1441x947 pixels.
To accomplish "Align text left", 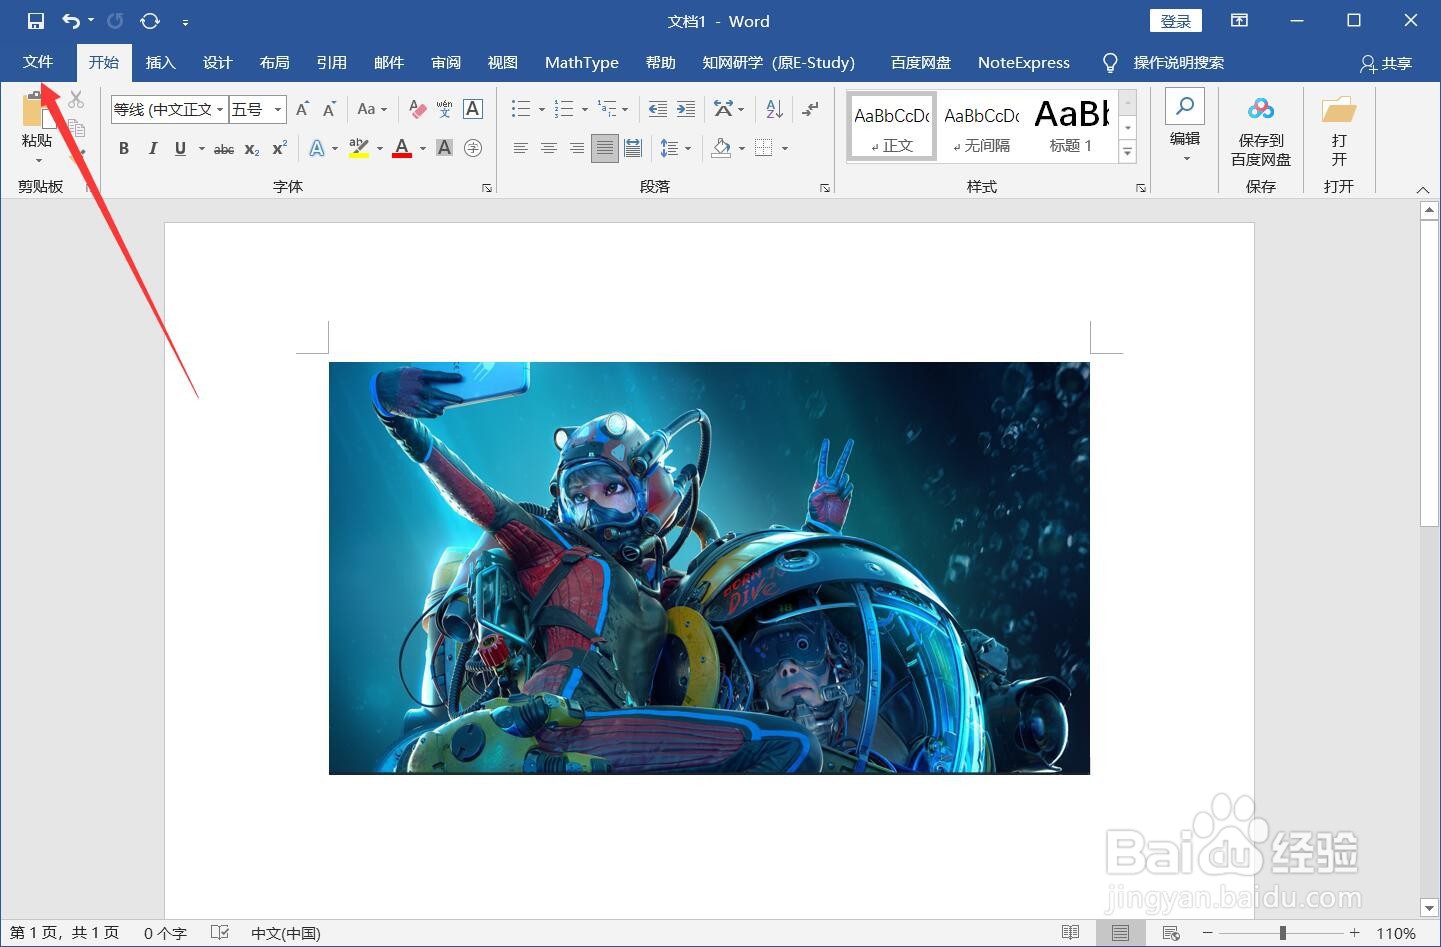I will click(520, 149).
